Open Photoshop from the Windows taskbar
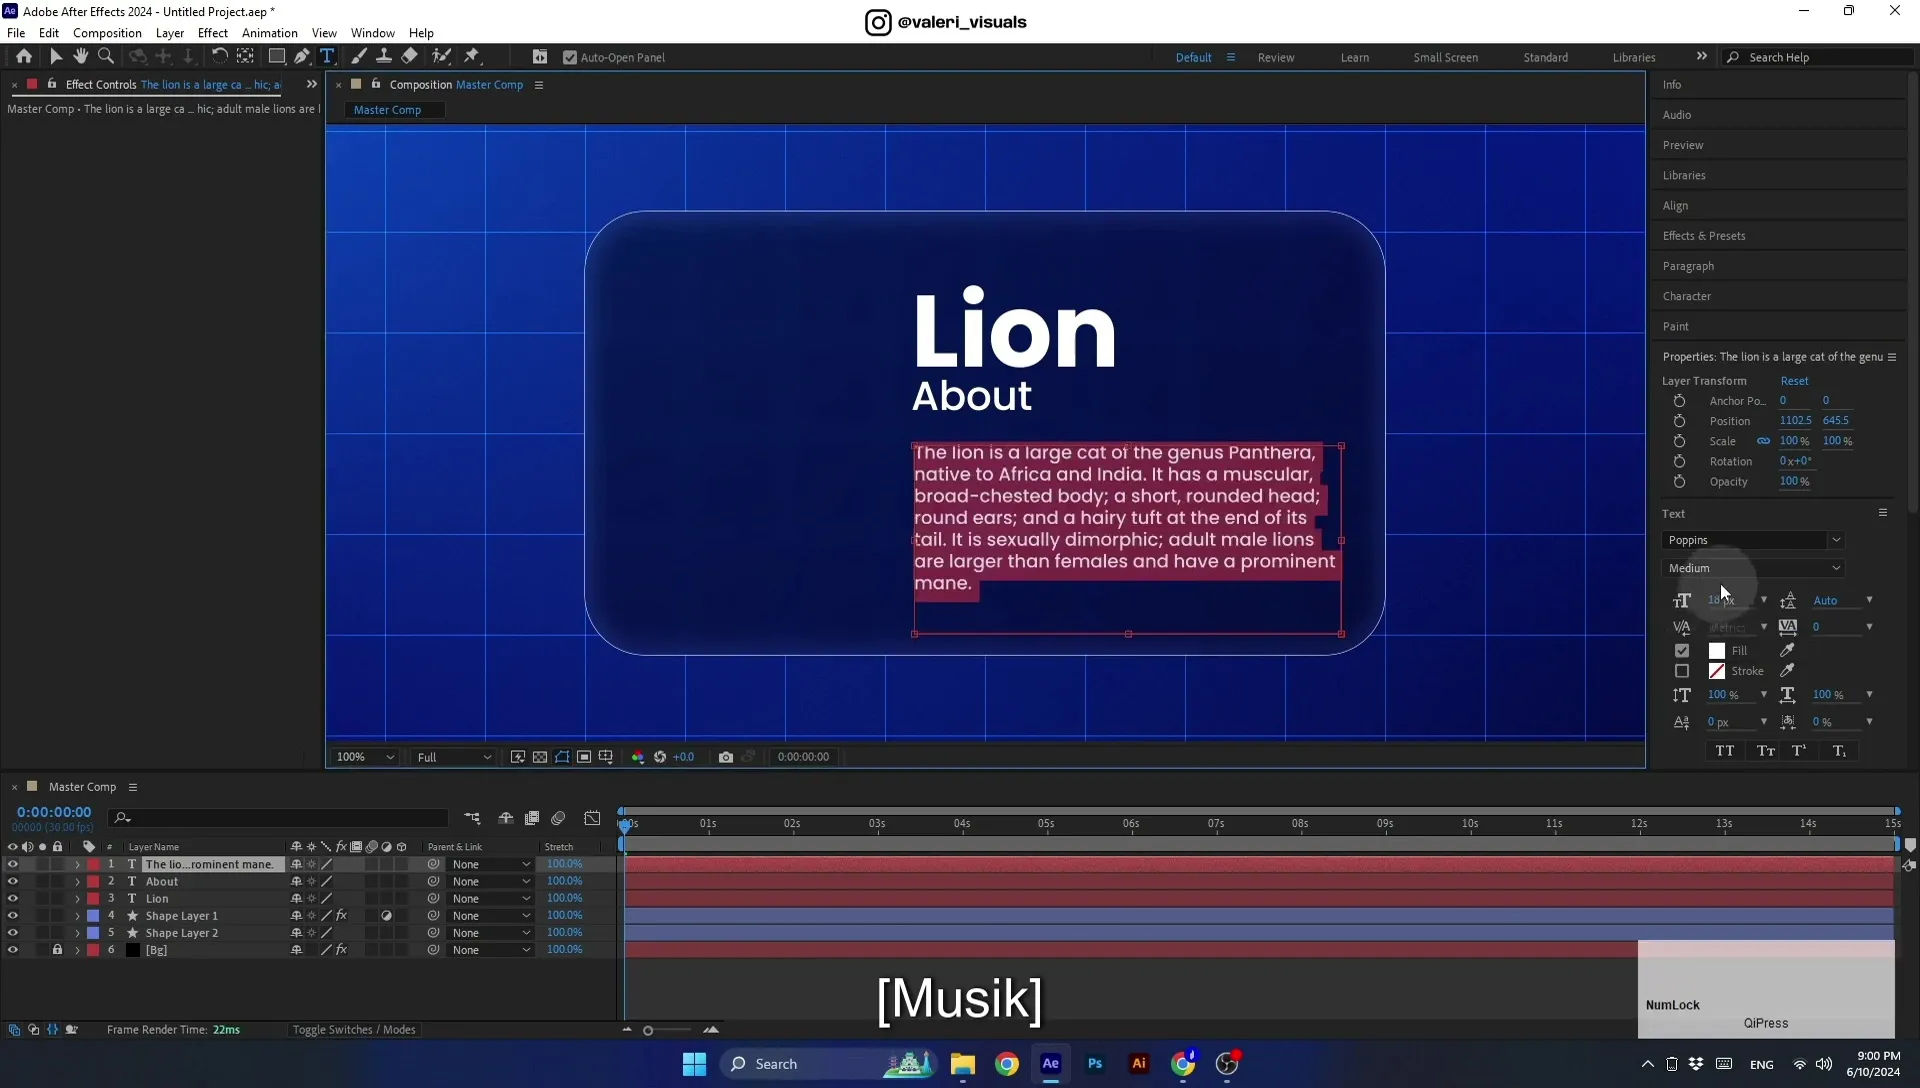1920x1088 pixels. pyautogui.click(x=1095, y=1064)
